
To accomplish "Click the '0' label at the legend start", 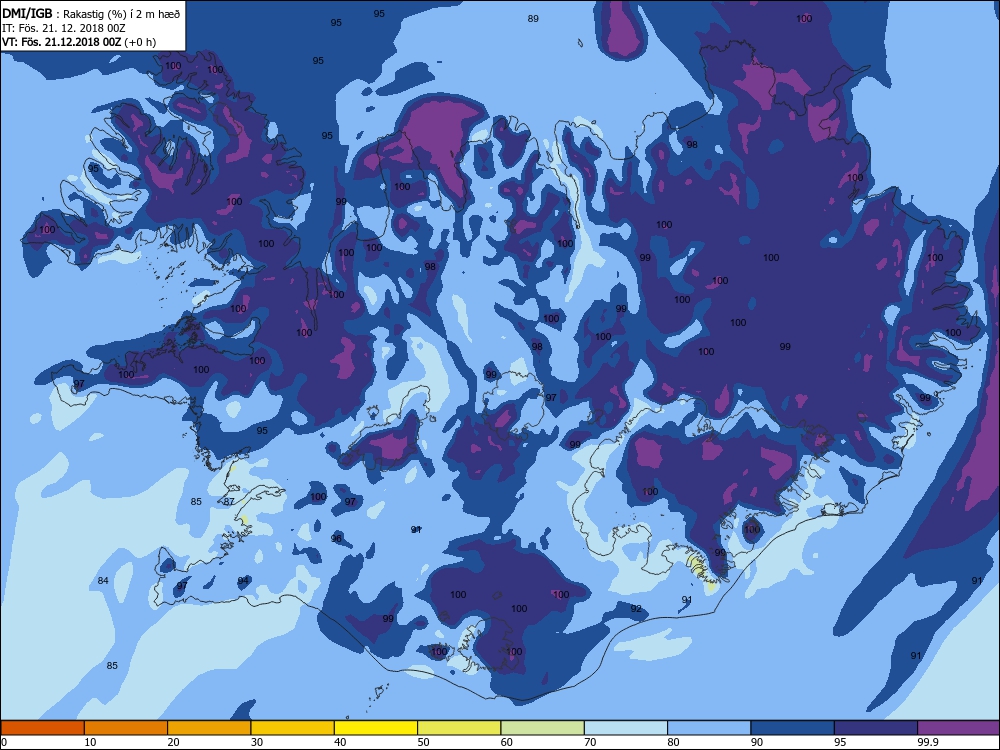I will 3,742.
